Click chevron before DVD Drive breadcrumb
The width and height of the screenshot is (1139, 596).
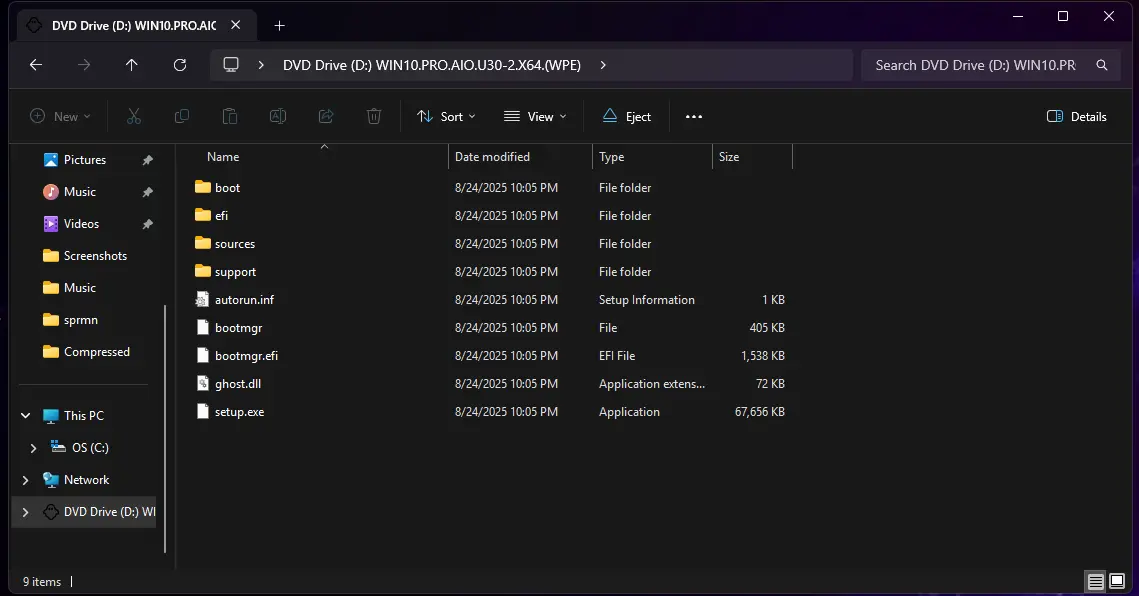click(261, 65)
